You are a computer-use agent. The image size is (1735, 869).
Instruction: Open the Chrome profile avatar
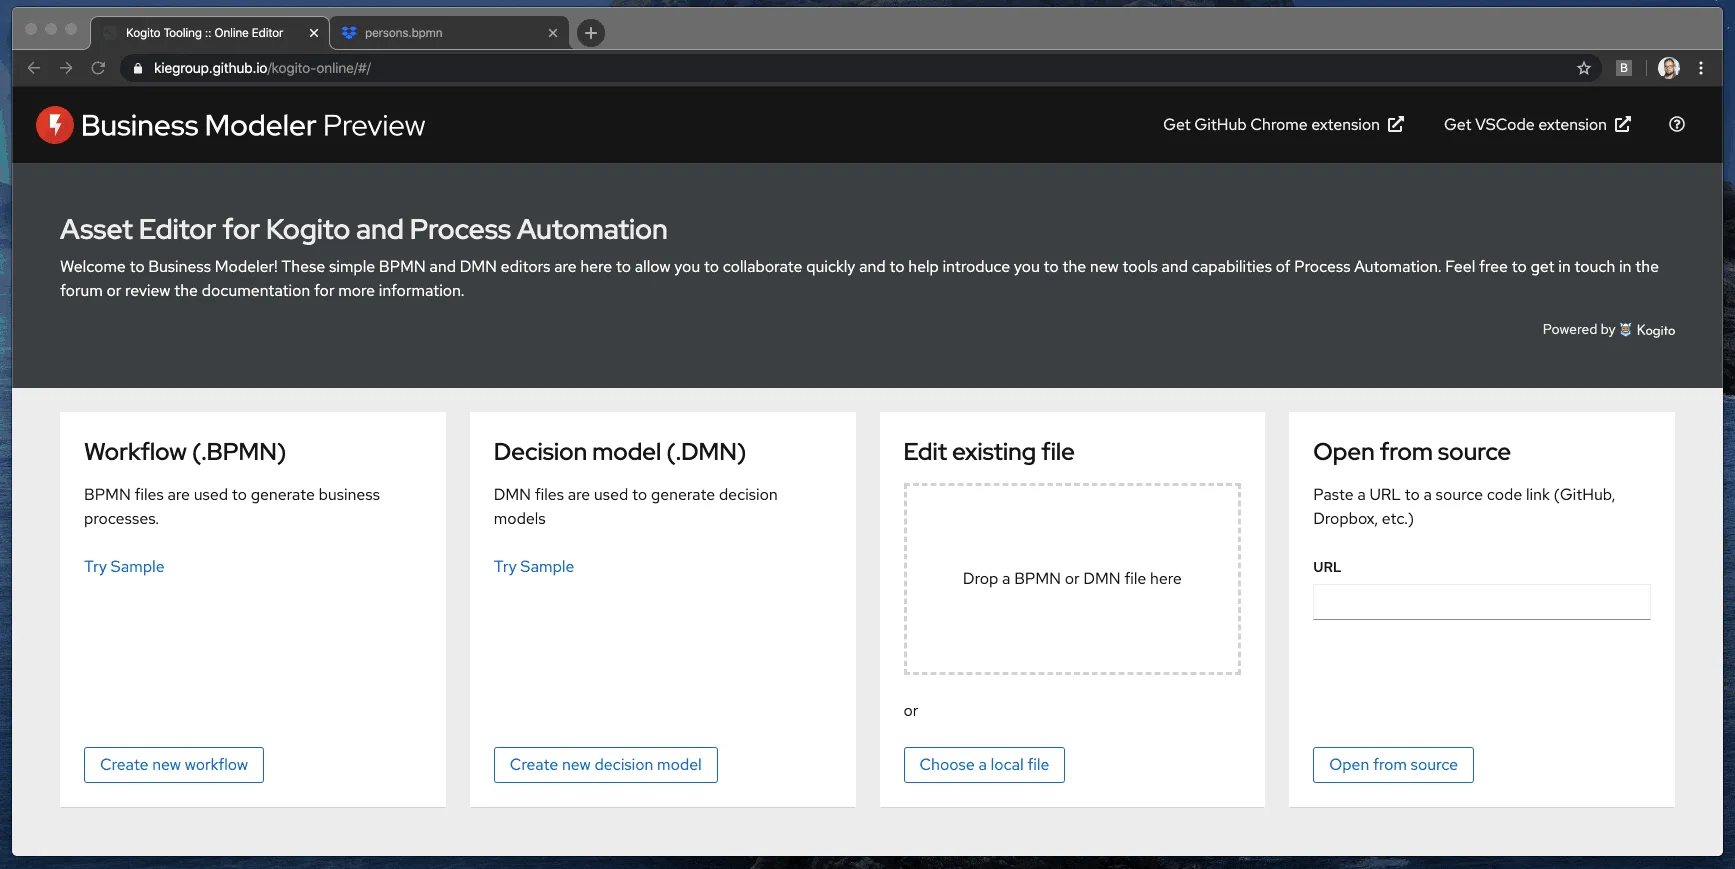click(x=1669, y=68)
